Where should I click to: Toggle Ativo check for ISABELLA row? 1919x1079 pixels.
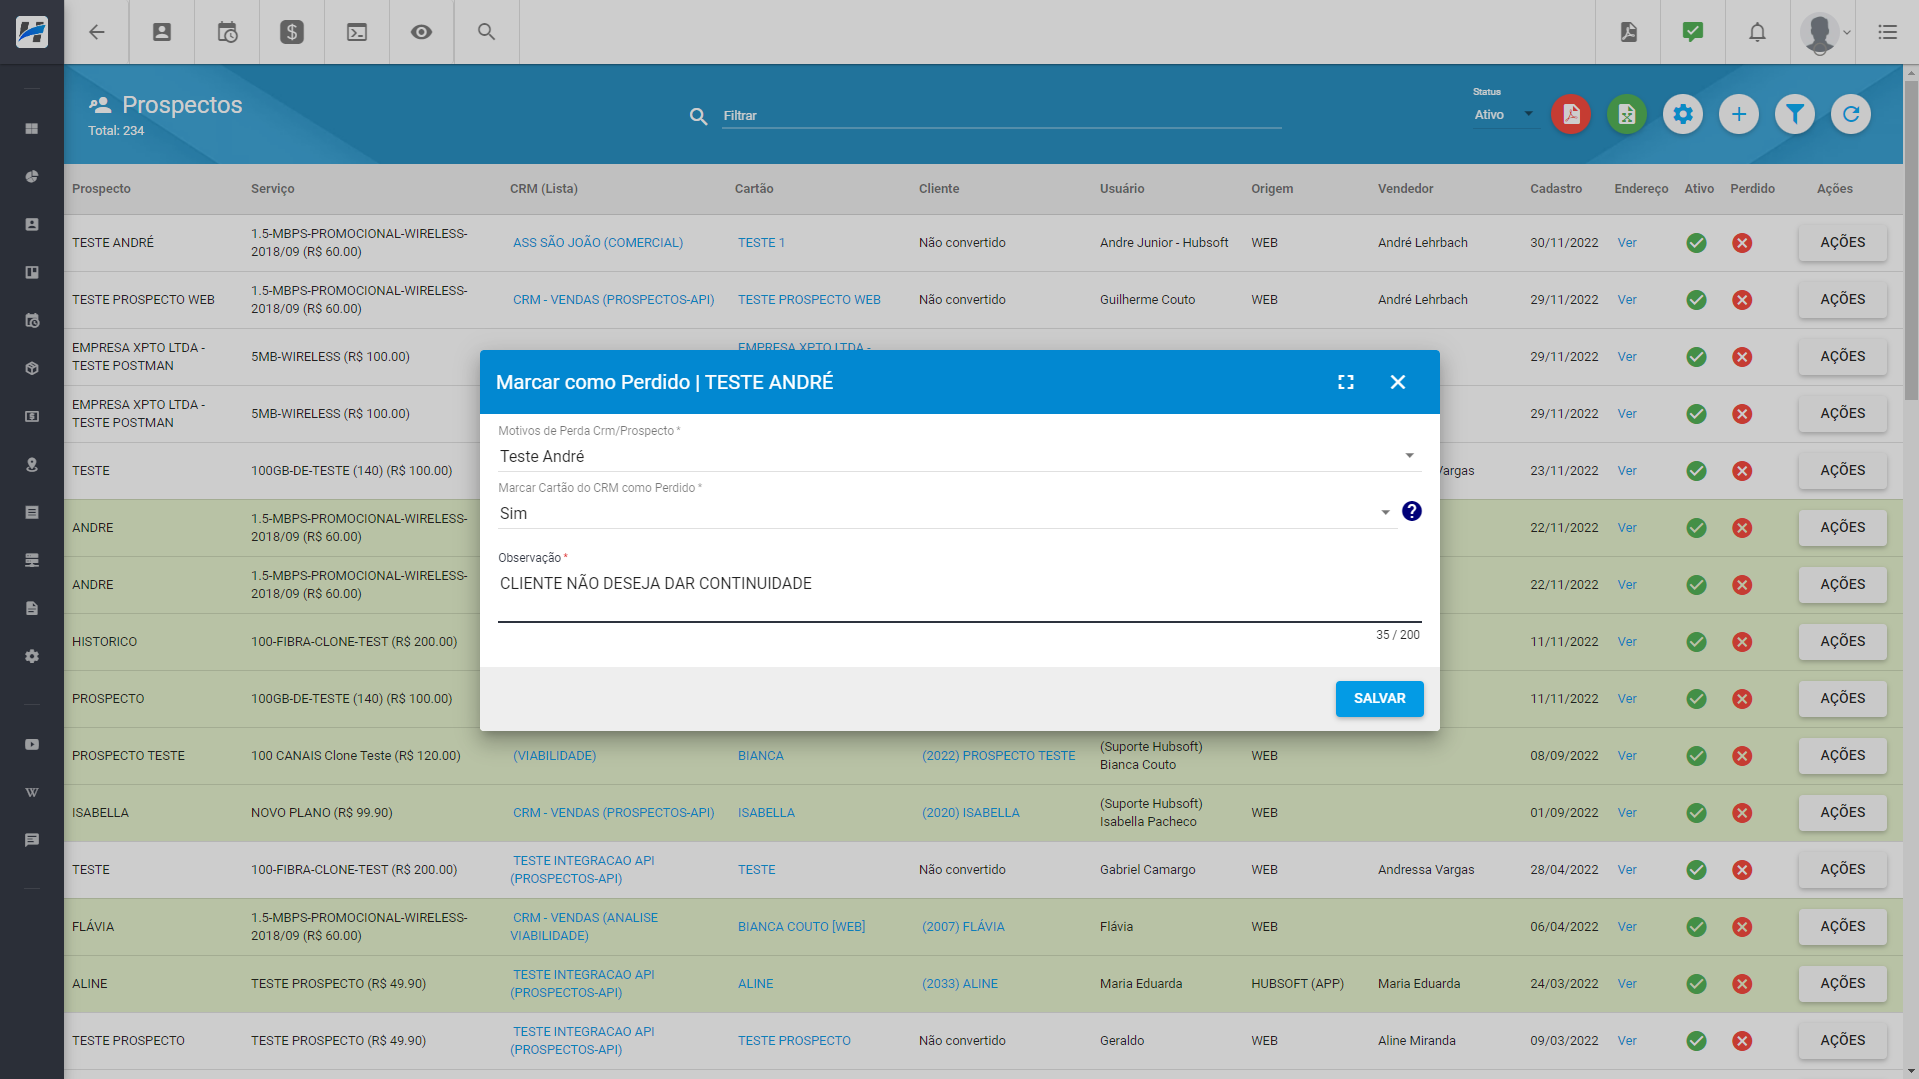click(x=1696, y=812)
